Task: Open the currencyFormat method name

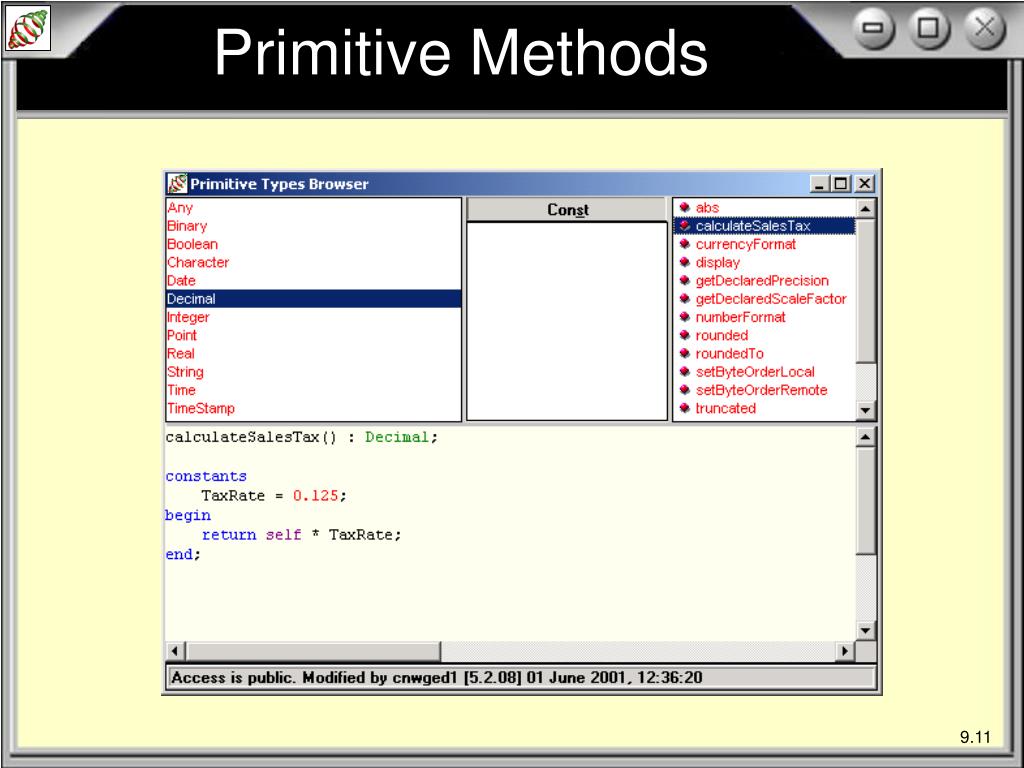Action: coord(746,244)
